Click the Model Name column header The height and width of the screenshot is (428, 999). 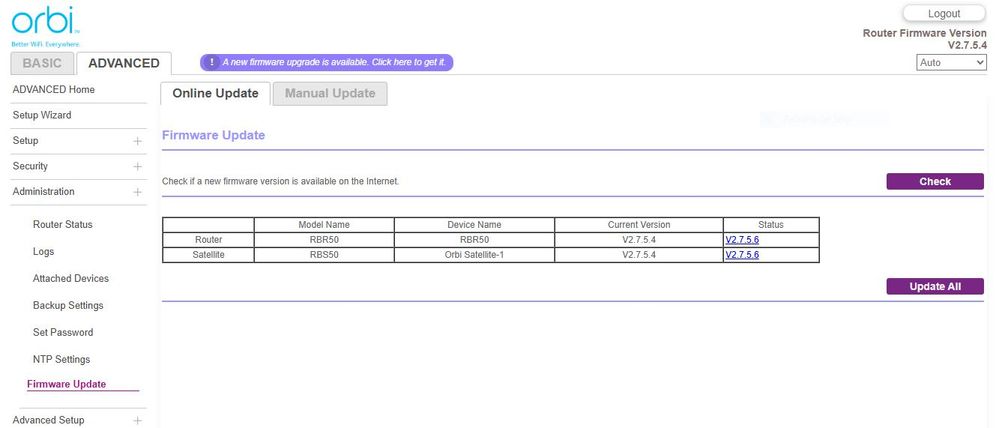point(324,225)
